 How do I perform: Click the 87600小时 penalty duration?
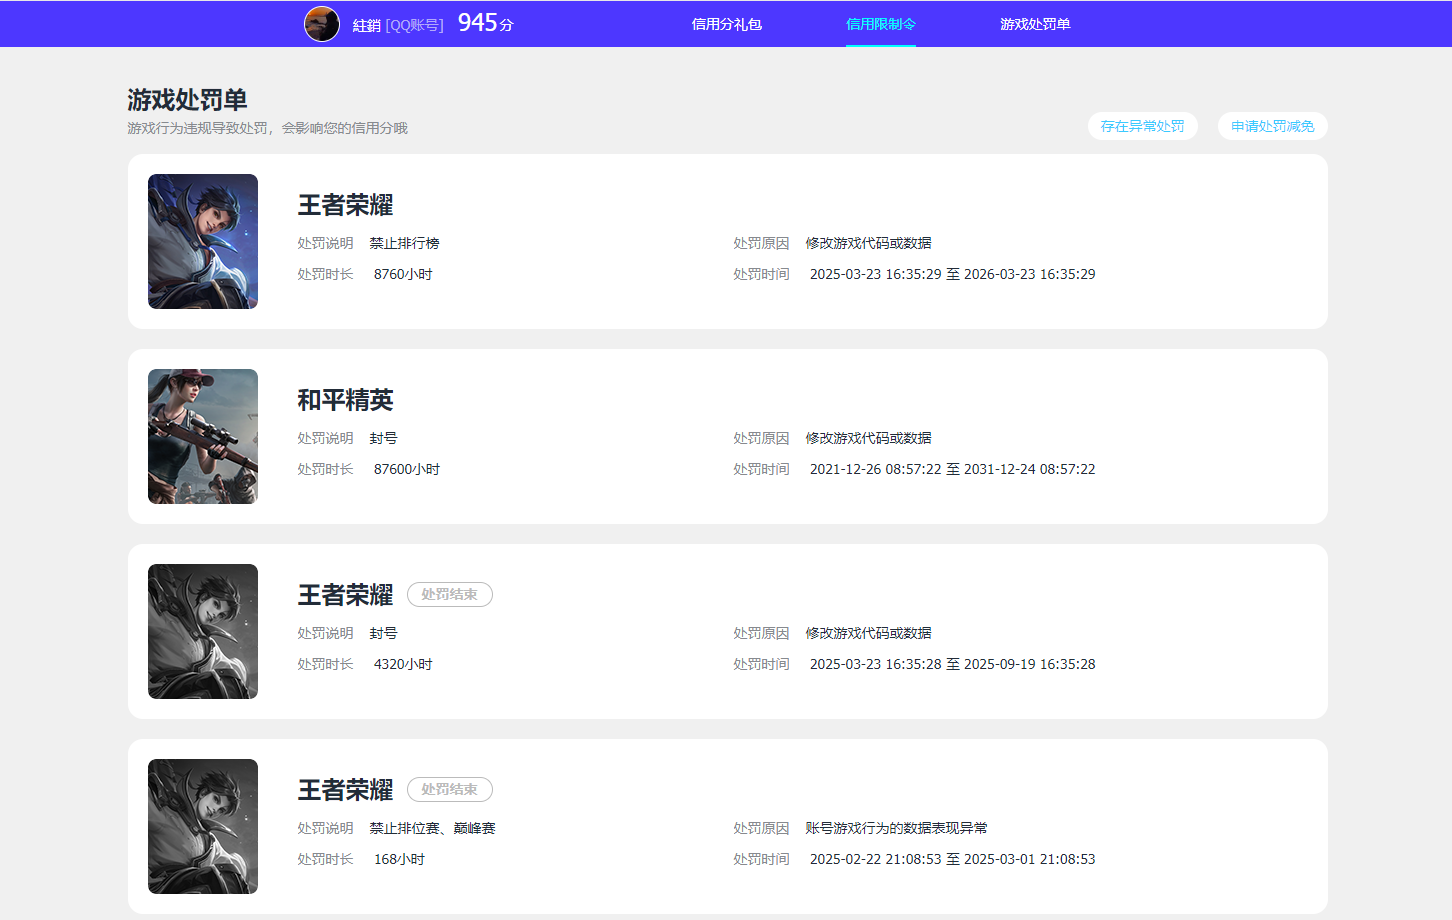406,469
